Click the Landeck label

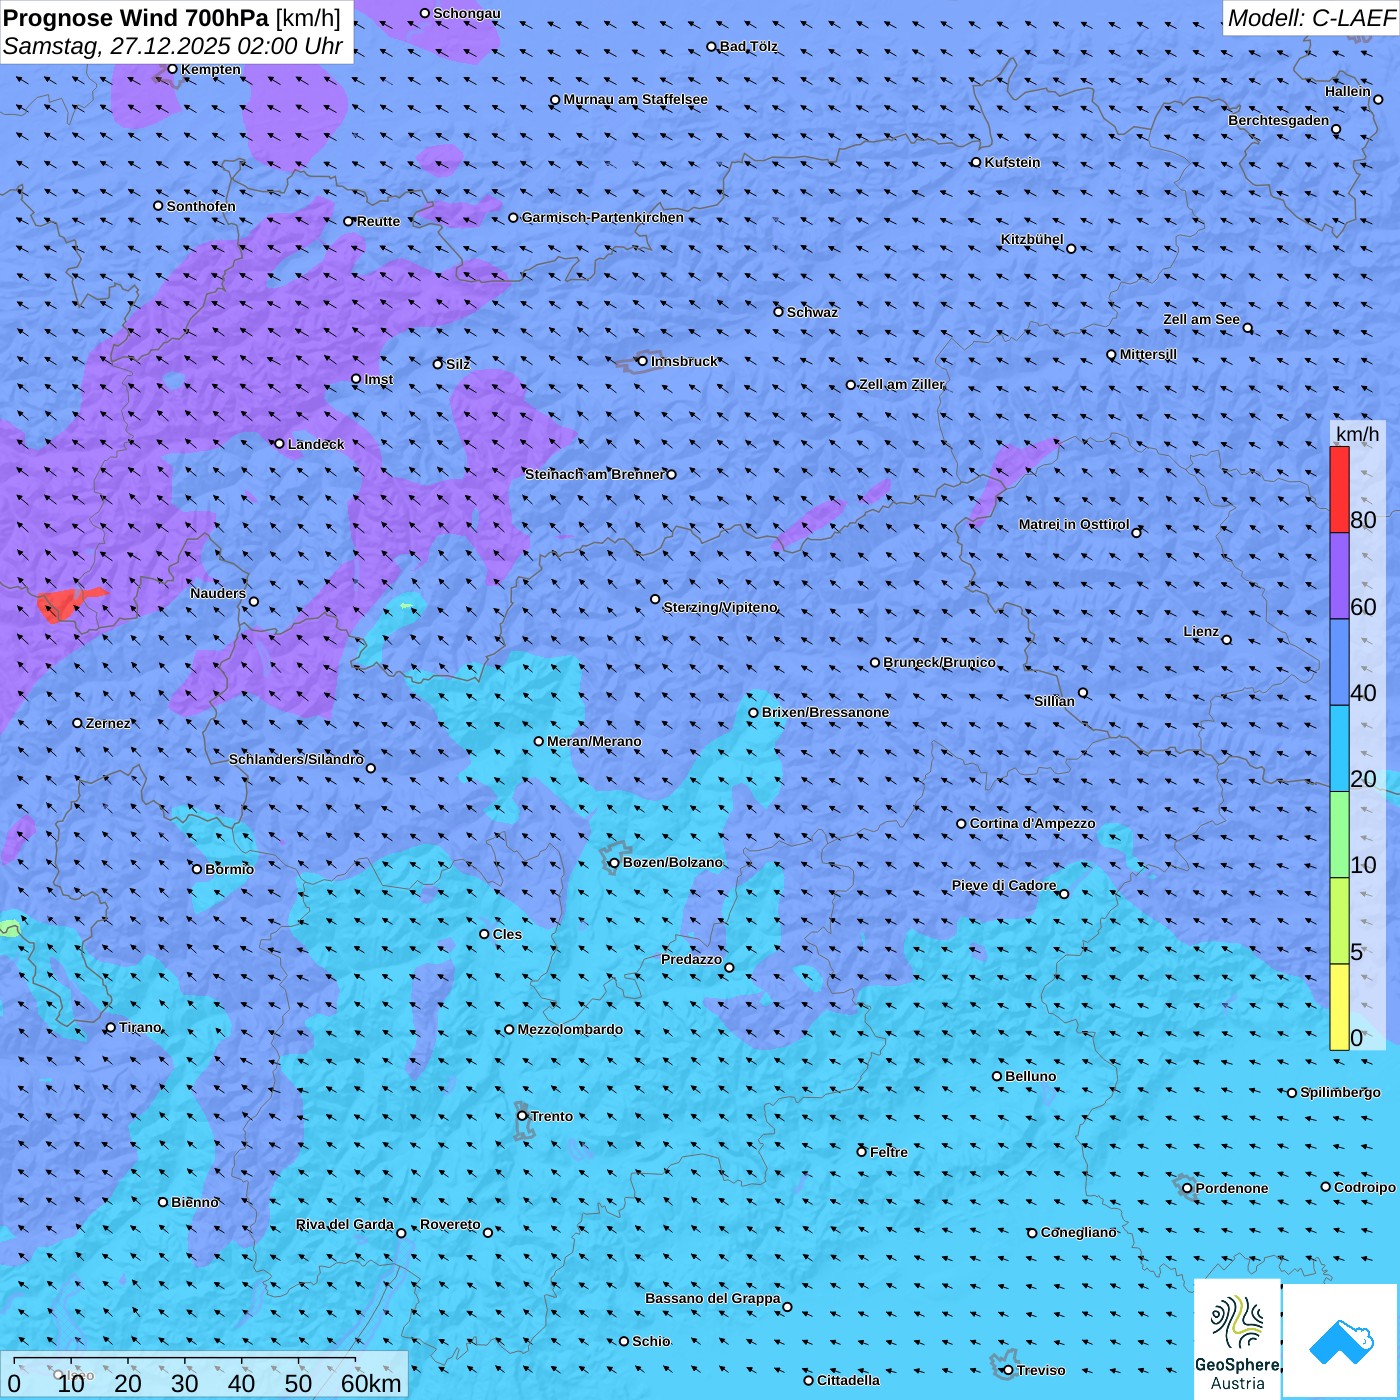click(316, 444)
